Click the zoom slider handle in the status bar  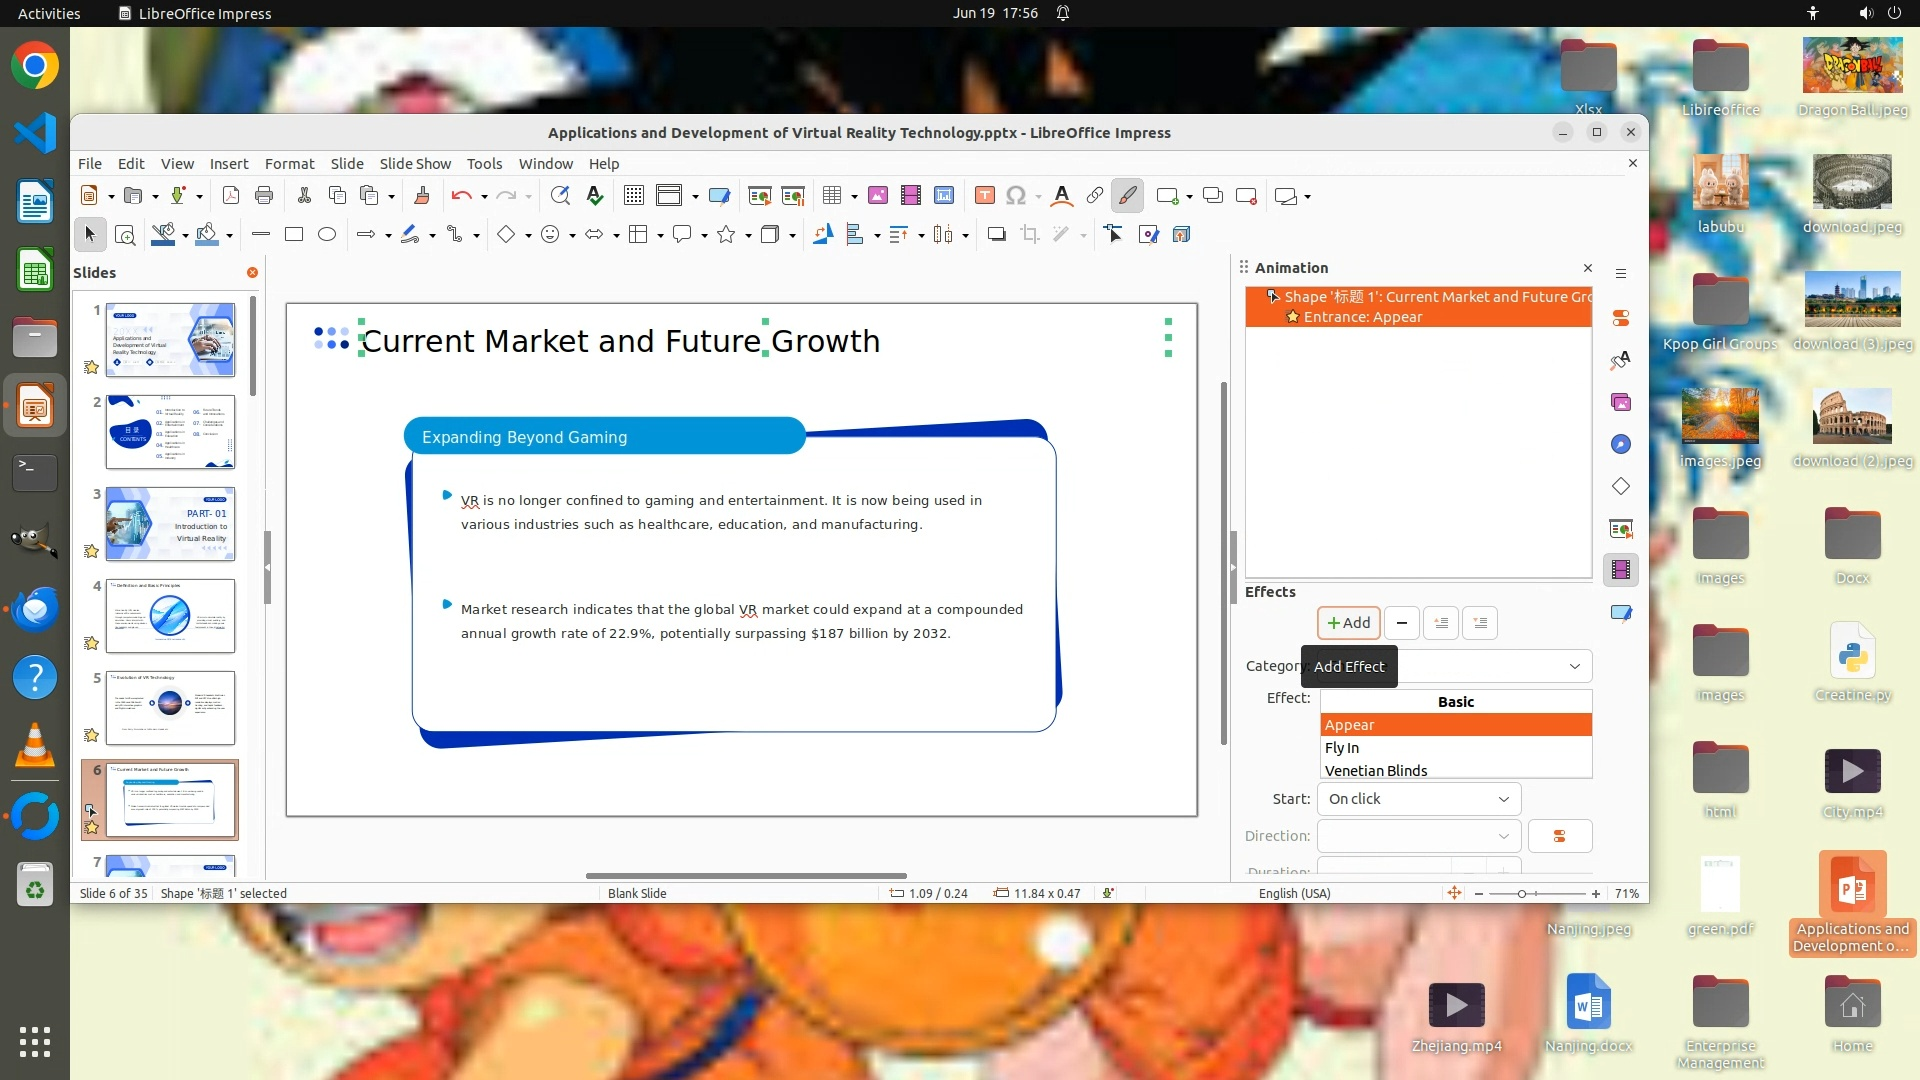pos(1521,894)
